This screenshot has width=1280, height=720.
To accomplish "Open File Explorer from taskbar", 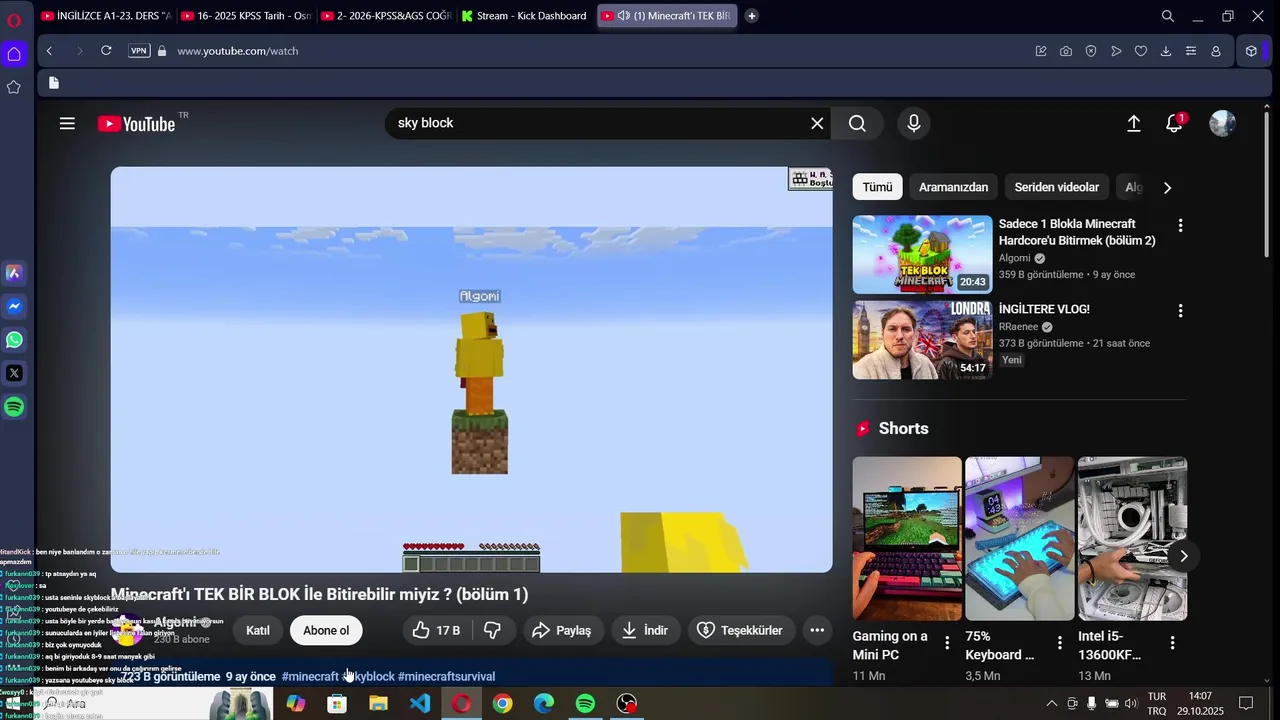I will [378, 704].
